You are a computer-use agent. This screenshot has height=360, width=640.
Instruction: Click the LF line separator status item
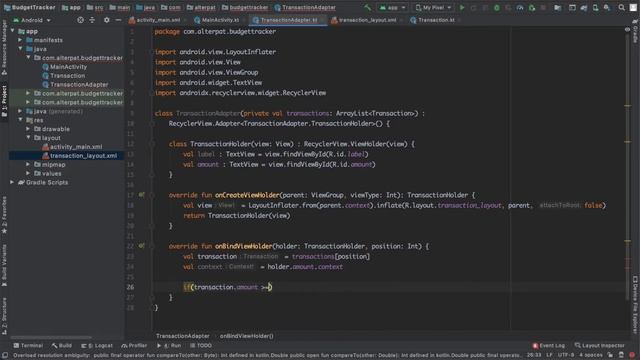[549, 355]
